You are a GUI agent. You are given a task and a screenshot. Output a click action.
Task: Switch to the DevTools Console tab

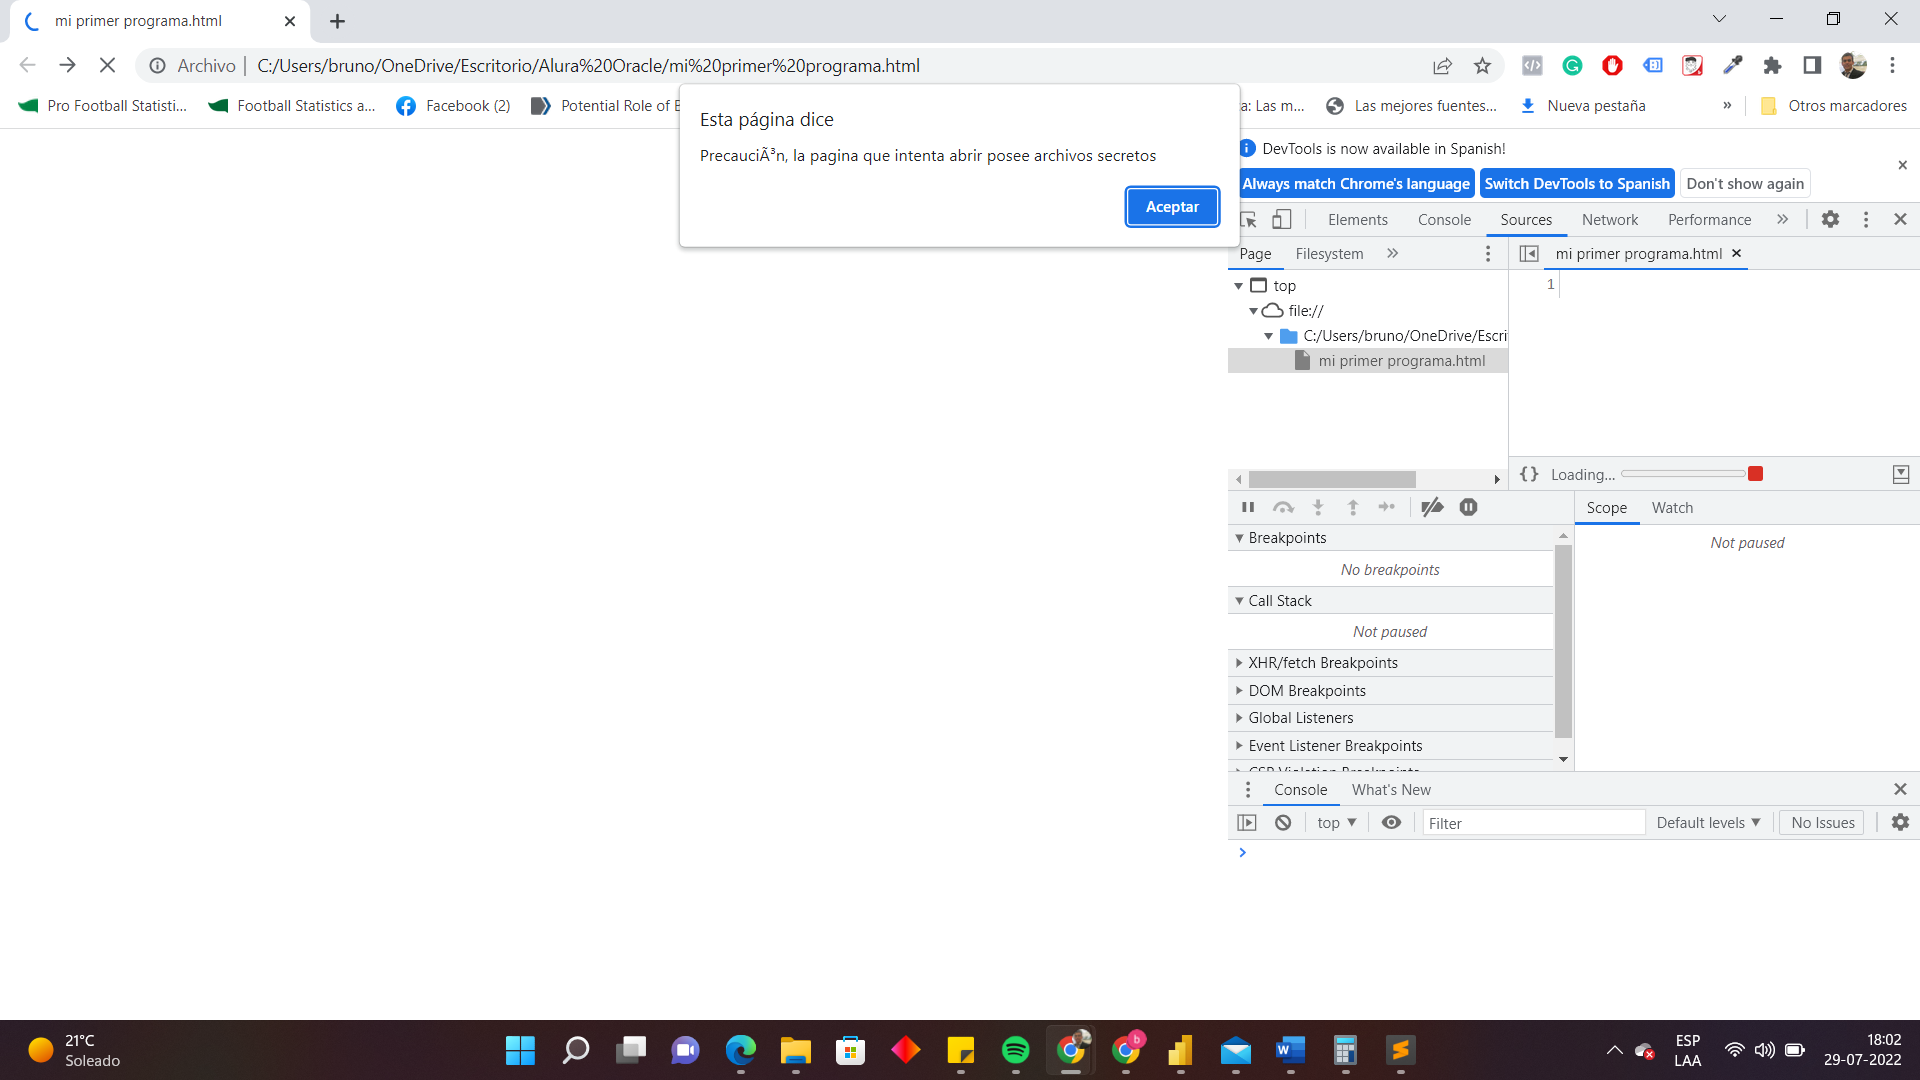tap(1444, 220)
